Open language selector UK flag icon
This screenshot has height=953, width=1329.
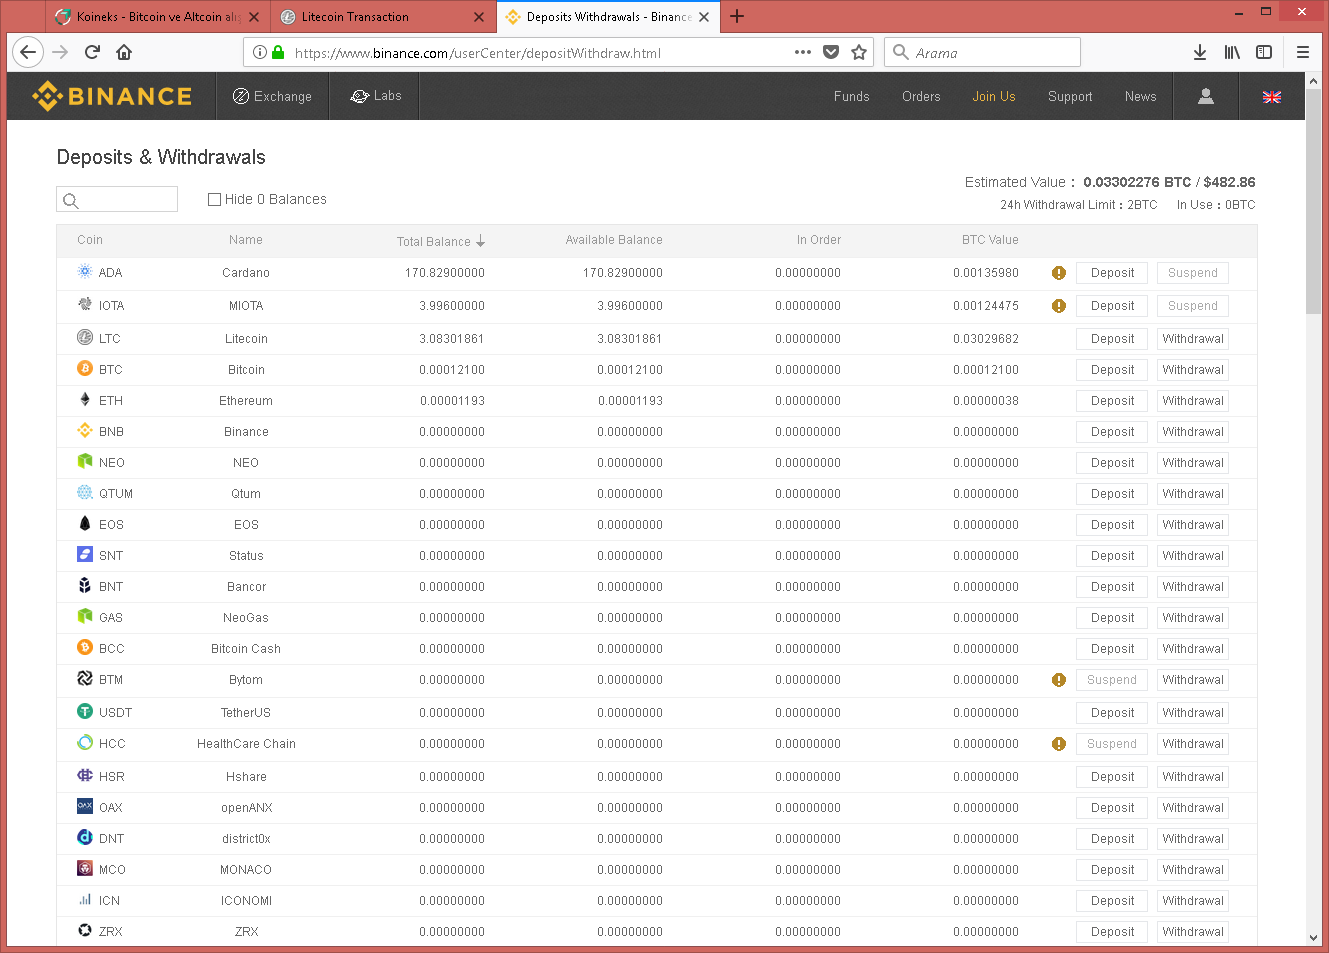point(1272,97)
